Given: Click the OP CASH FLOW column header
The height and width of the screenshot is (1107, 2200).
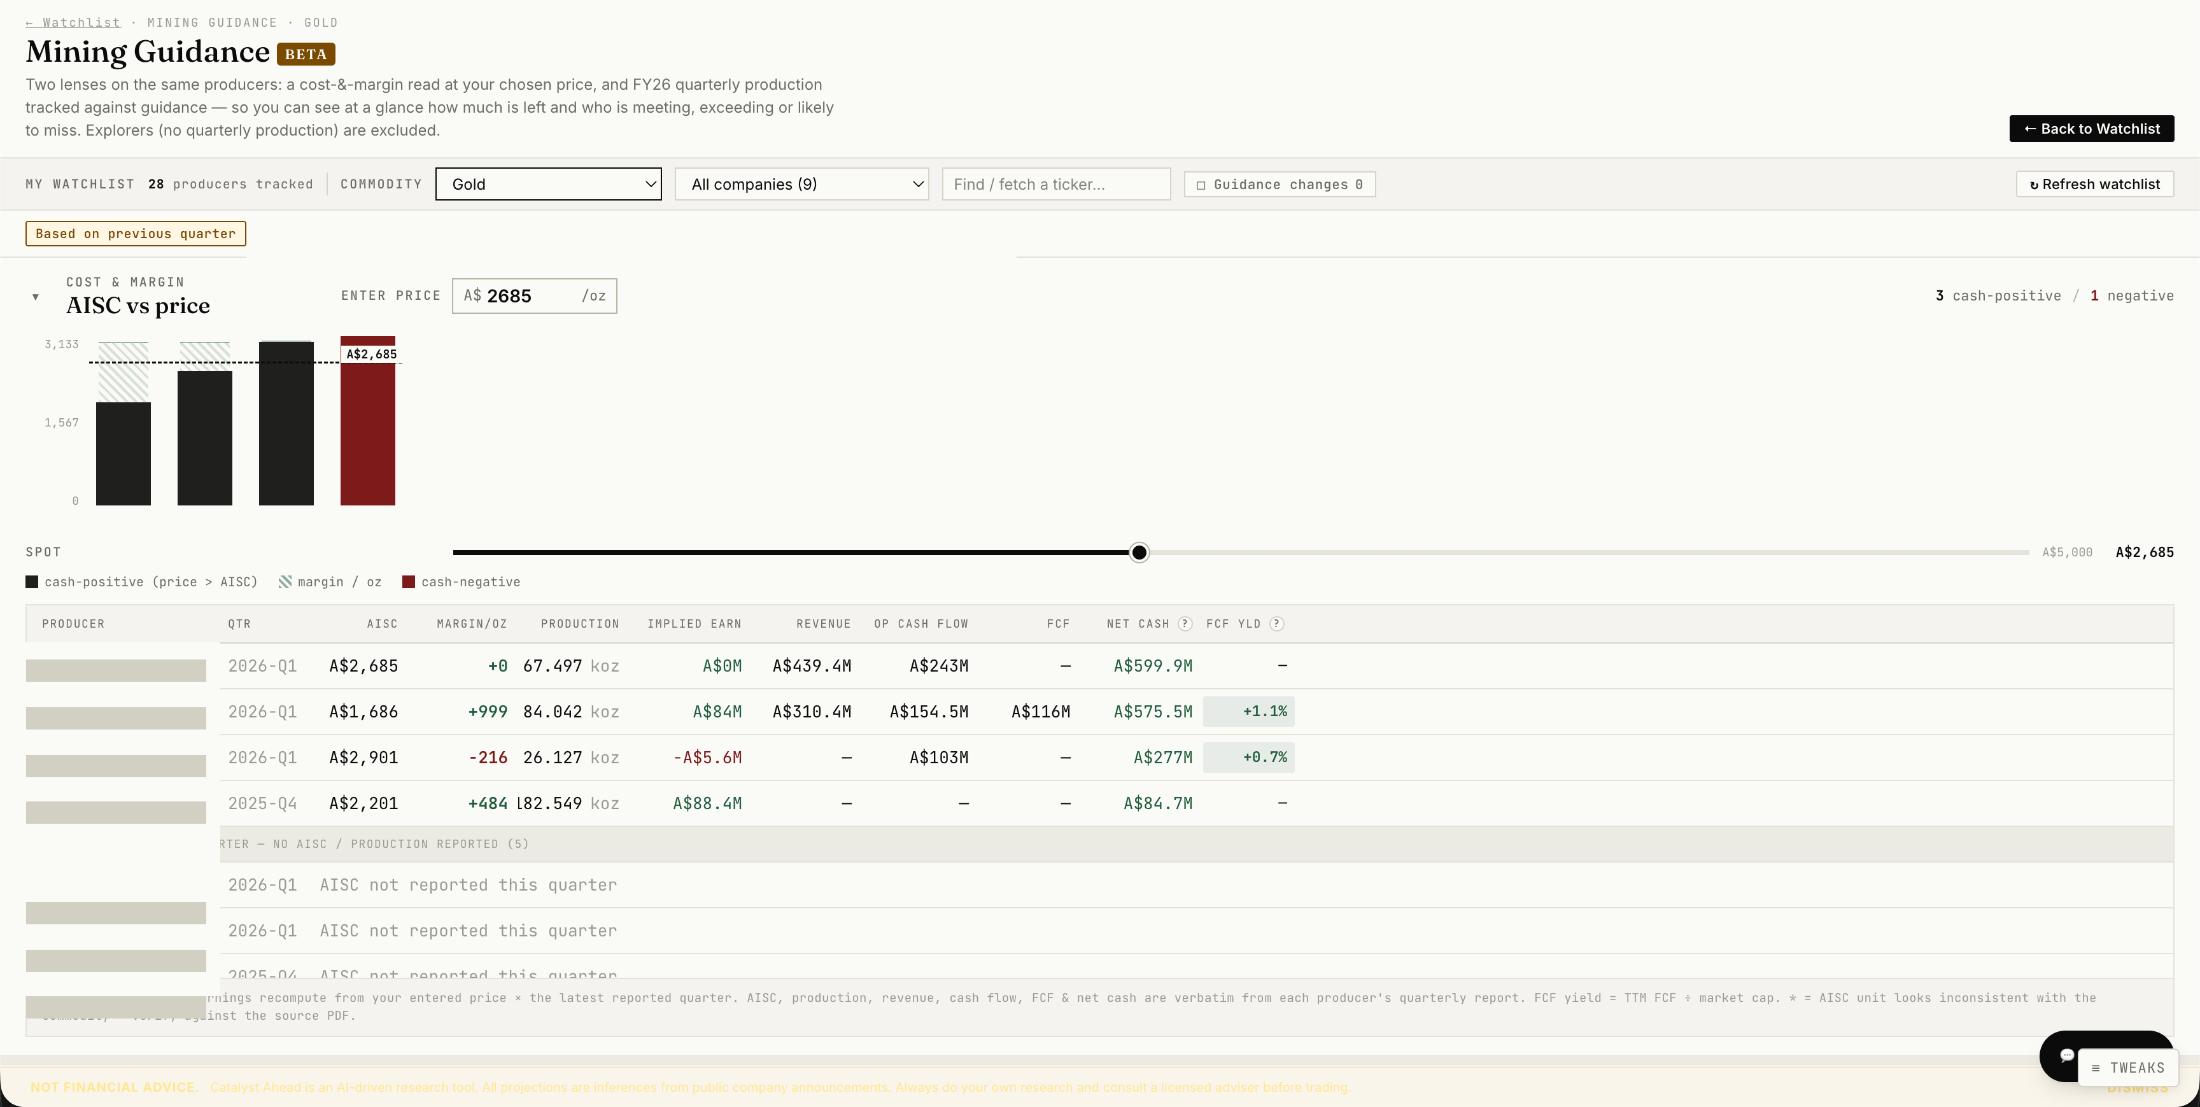Looking at the screenshot, I should [x=921, y=624].
